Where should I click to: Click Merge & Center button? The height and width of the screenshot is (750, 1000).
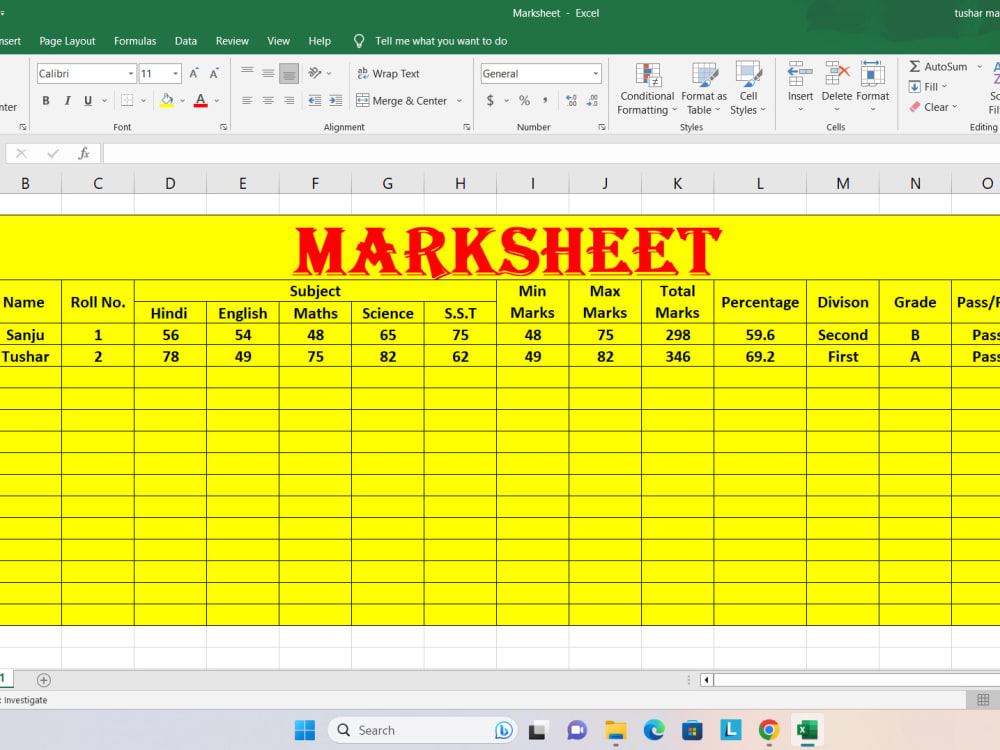(402, 101)
